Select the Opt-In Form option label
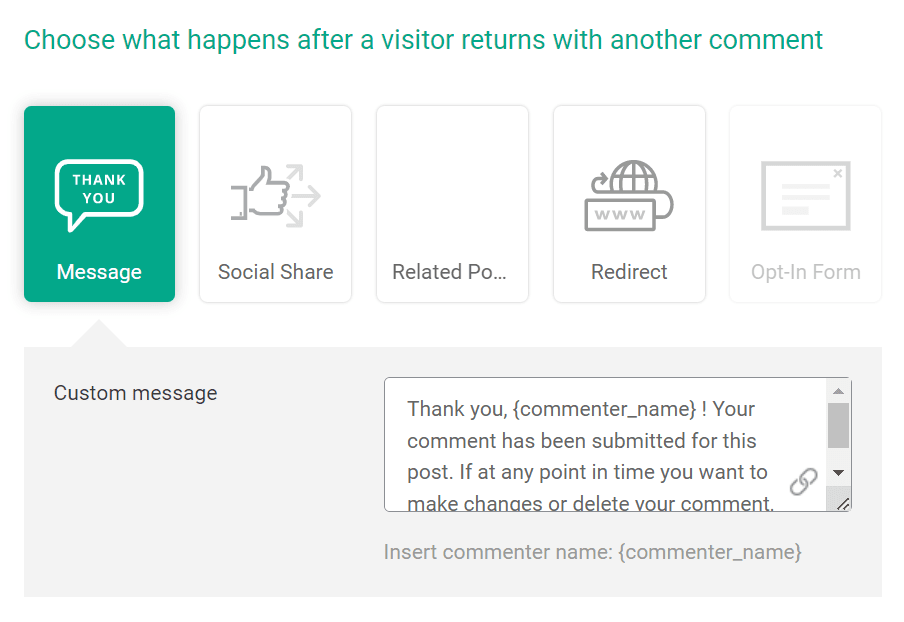The width and height of the screenshot is (904, 622). click(x=805, y=272)
